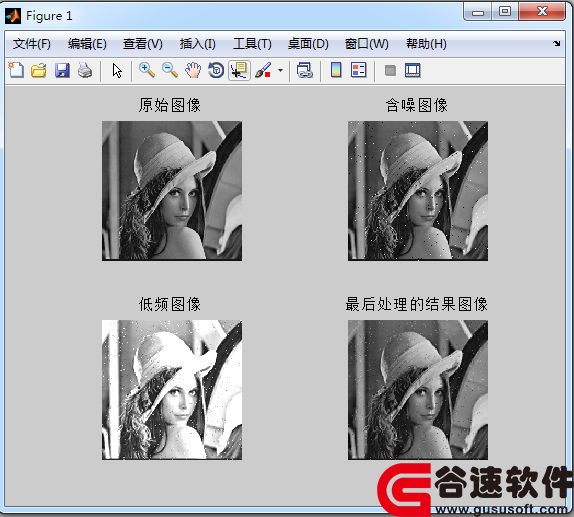Screen dimensions: 574x517
Task: Close the Figure 1 window
Action: point(542,12)
